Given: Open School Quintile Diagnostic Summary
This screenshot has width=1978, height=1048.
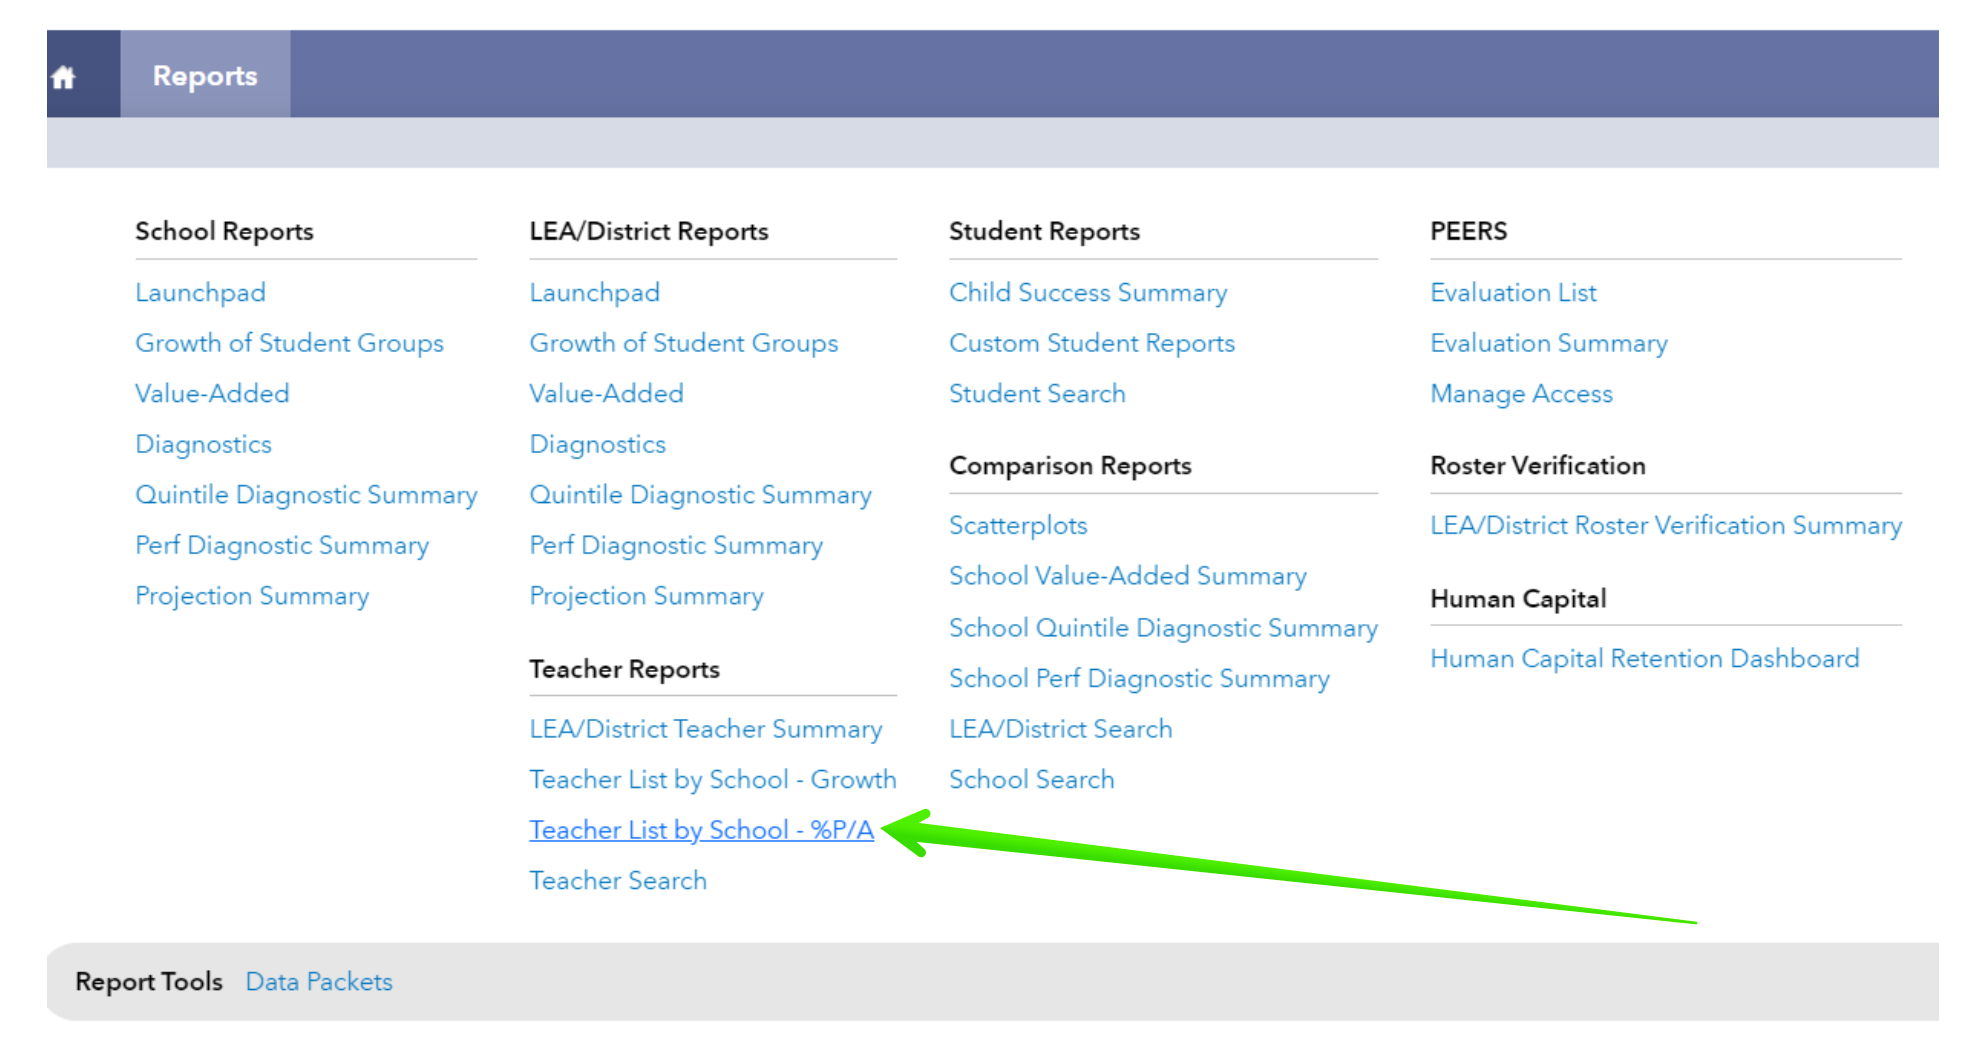Looking at the screenshot, I should 1163,628.
